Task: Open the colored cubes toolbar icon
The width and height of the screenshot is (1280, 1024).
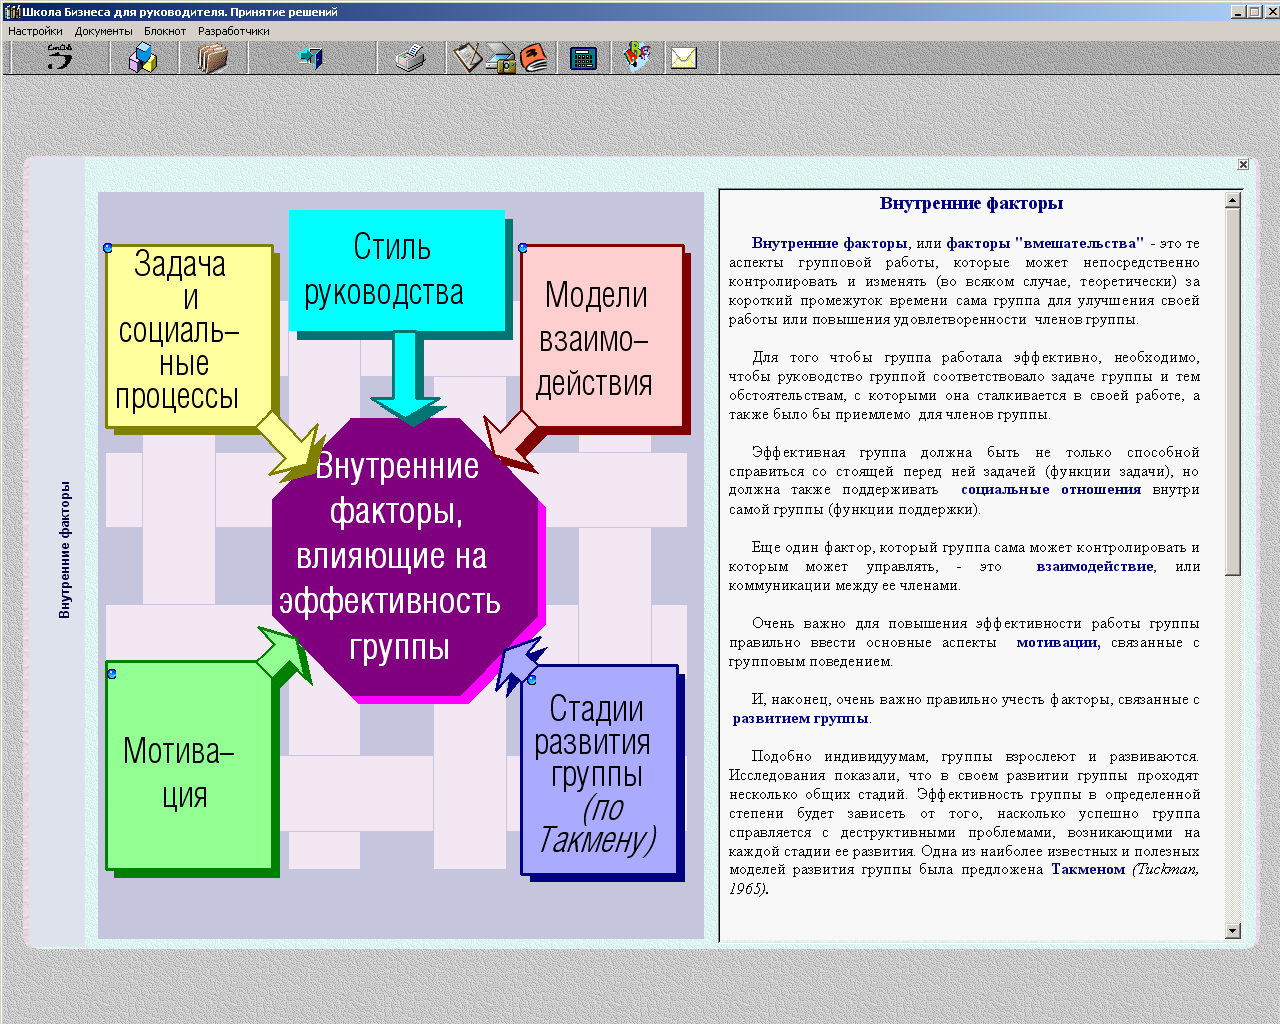Action: coord(143,57)
